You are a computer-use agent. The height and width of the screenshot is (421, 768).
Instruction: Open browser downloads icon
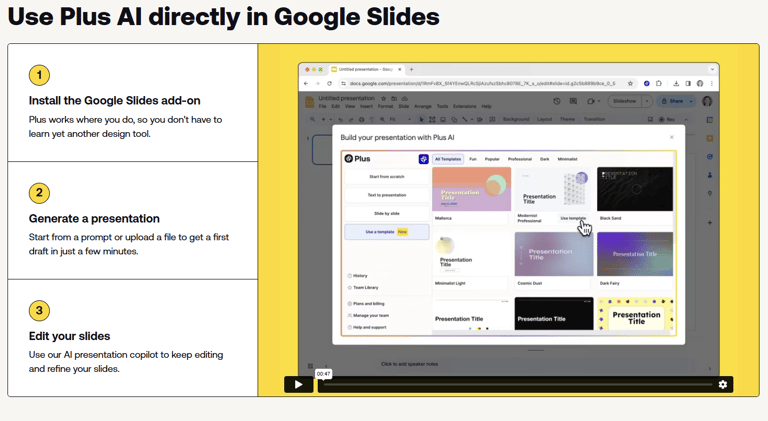676,84
